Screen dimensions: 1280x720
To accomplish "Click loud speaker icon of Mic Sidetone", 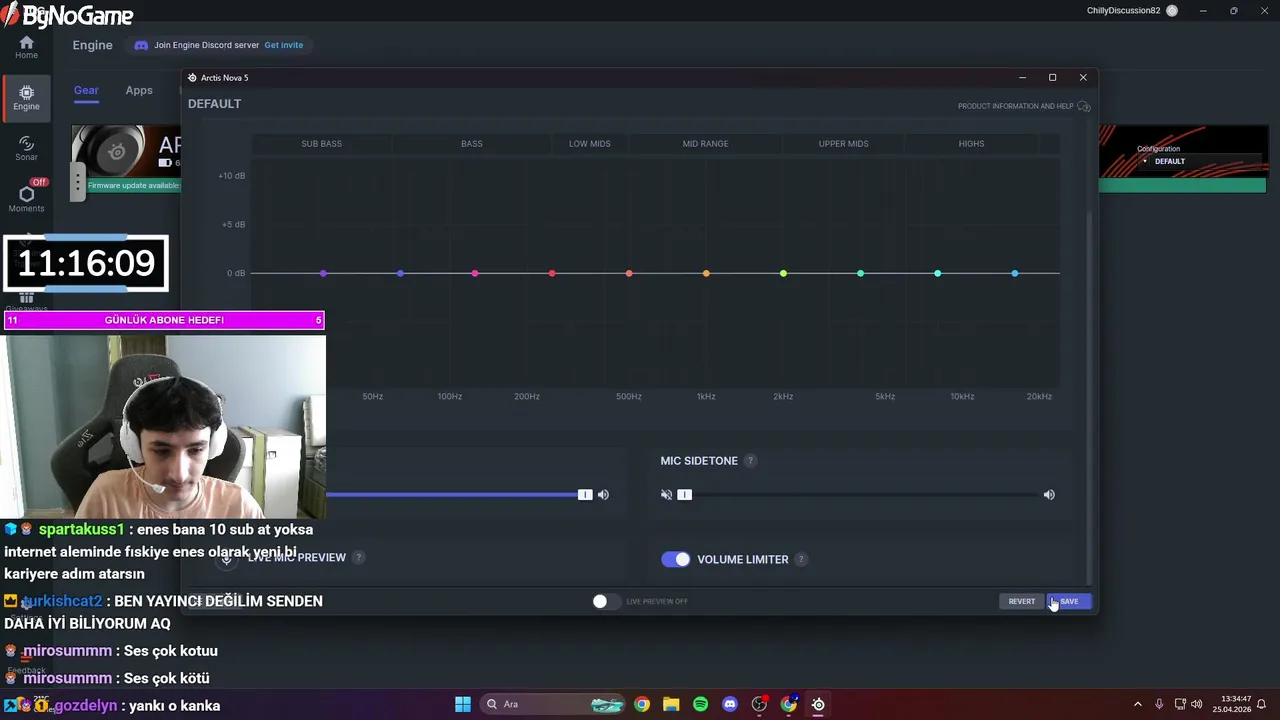I will pos(1049,495).
